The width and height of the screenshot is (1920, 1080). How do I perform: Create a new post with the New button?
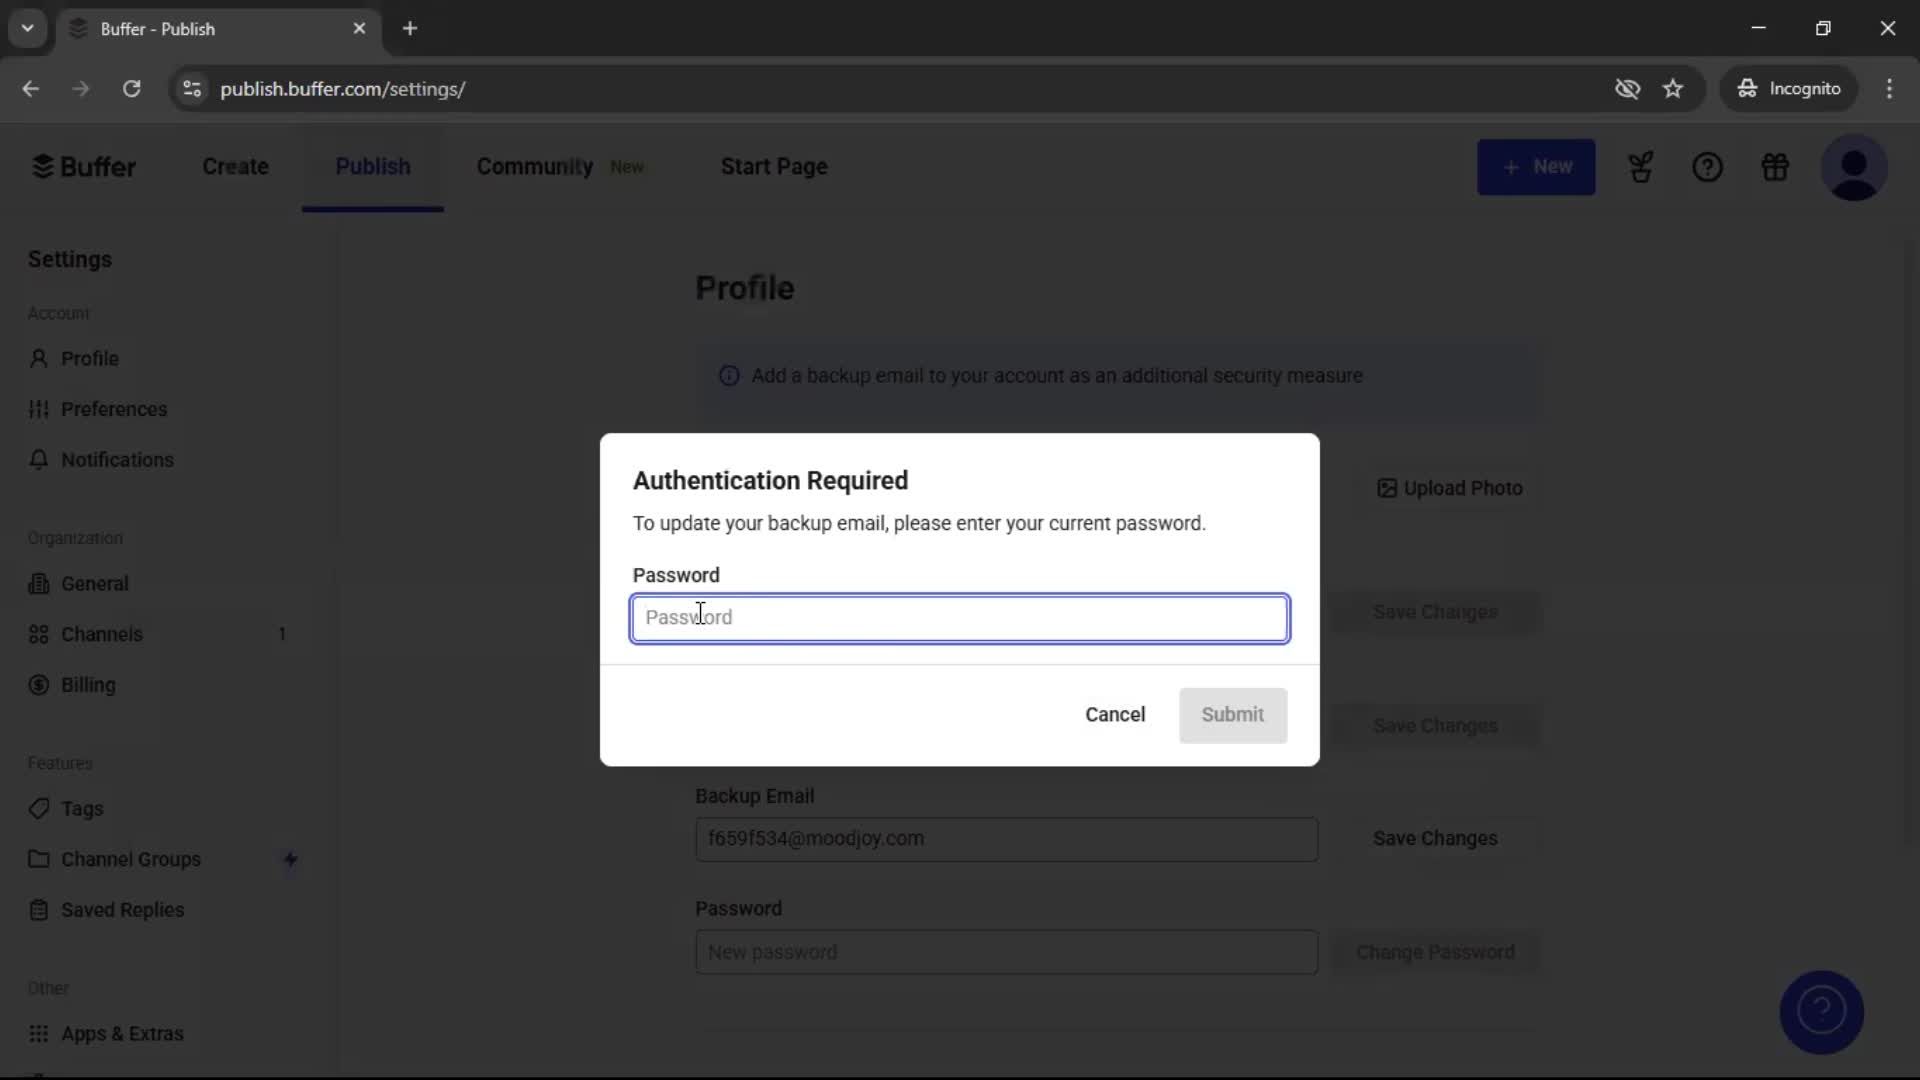click(1537, 166)
